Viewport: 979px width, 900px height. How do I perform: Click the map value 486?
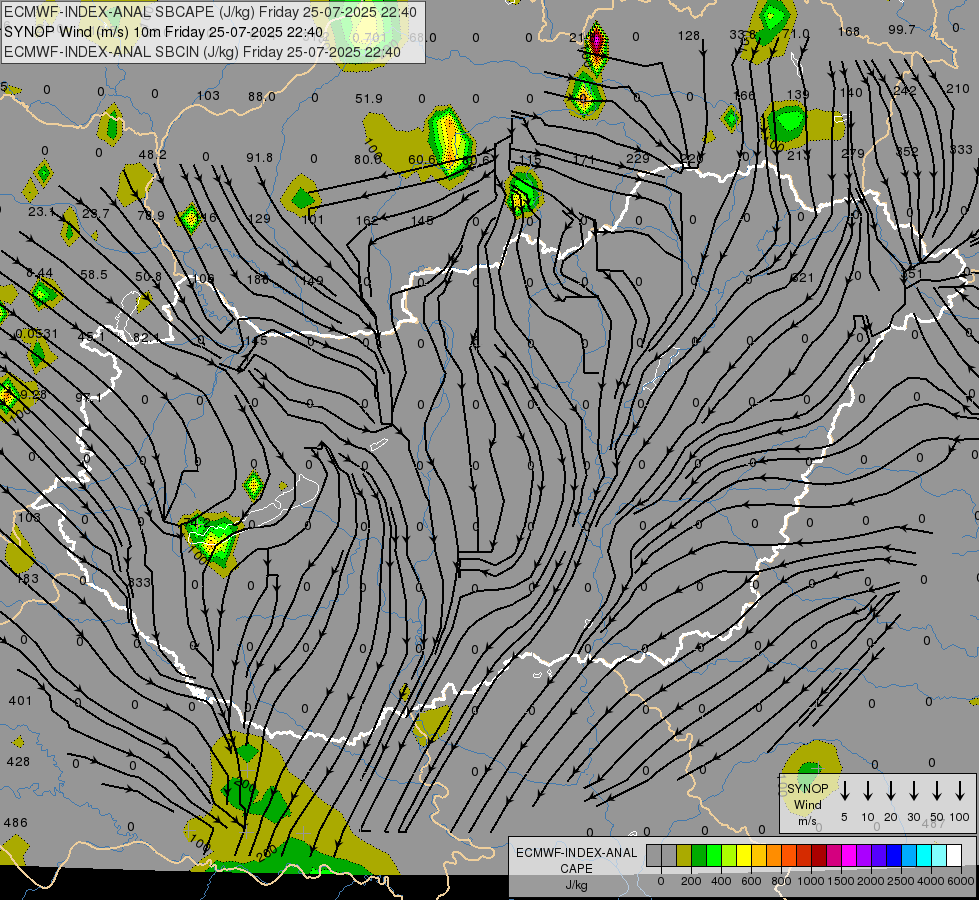coord(16,823)
